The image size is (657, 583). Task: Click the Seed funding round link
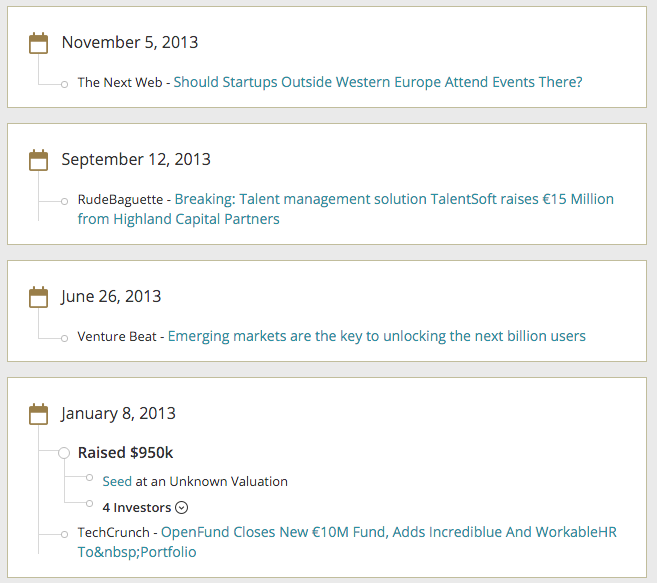point(117,481)
